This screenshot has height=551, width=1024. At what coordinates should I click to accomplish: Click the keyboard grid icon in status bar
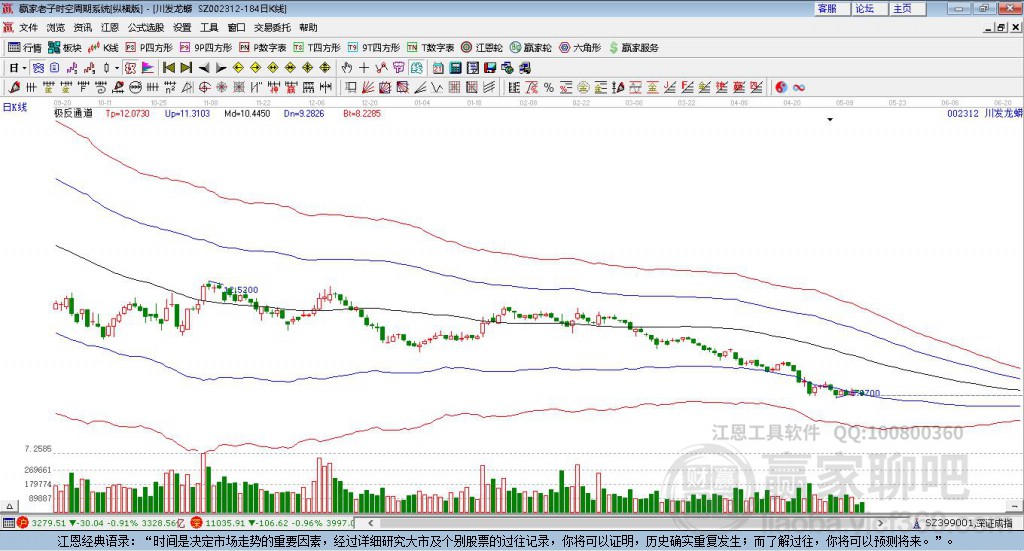tap(8, 523)
